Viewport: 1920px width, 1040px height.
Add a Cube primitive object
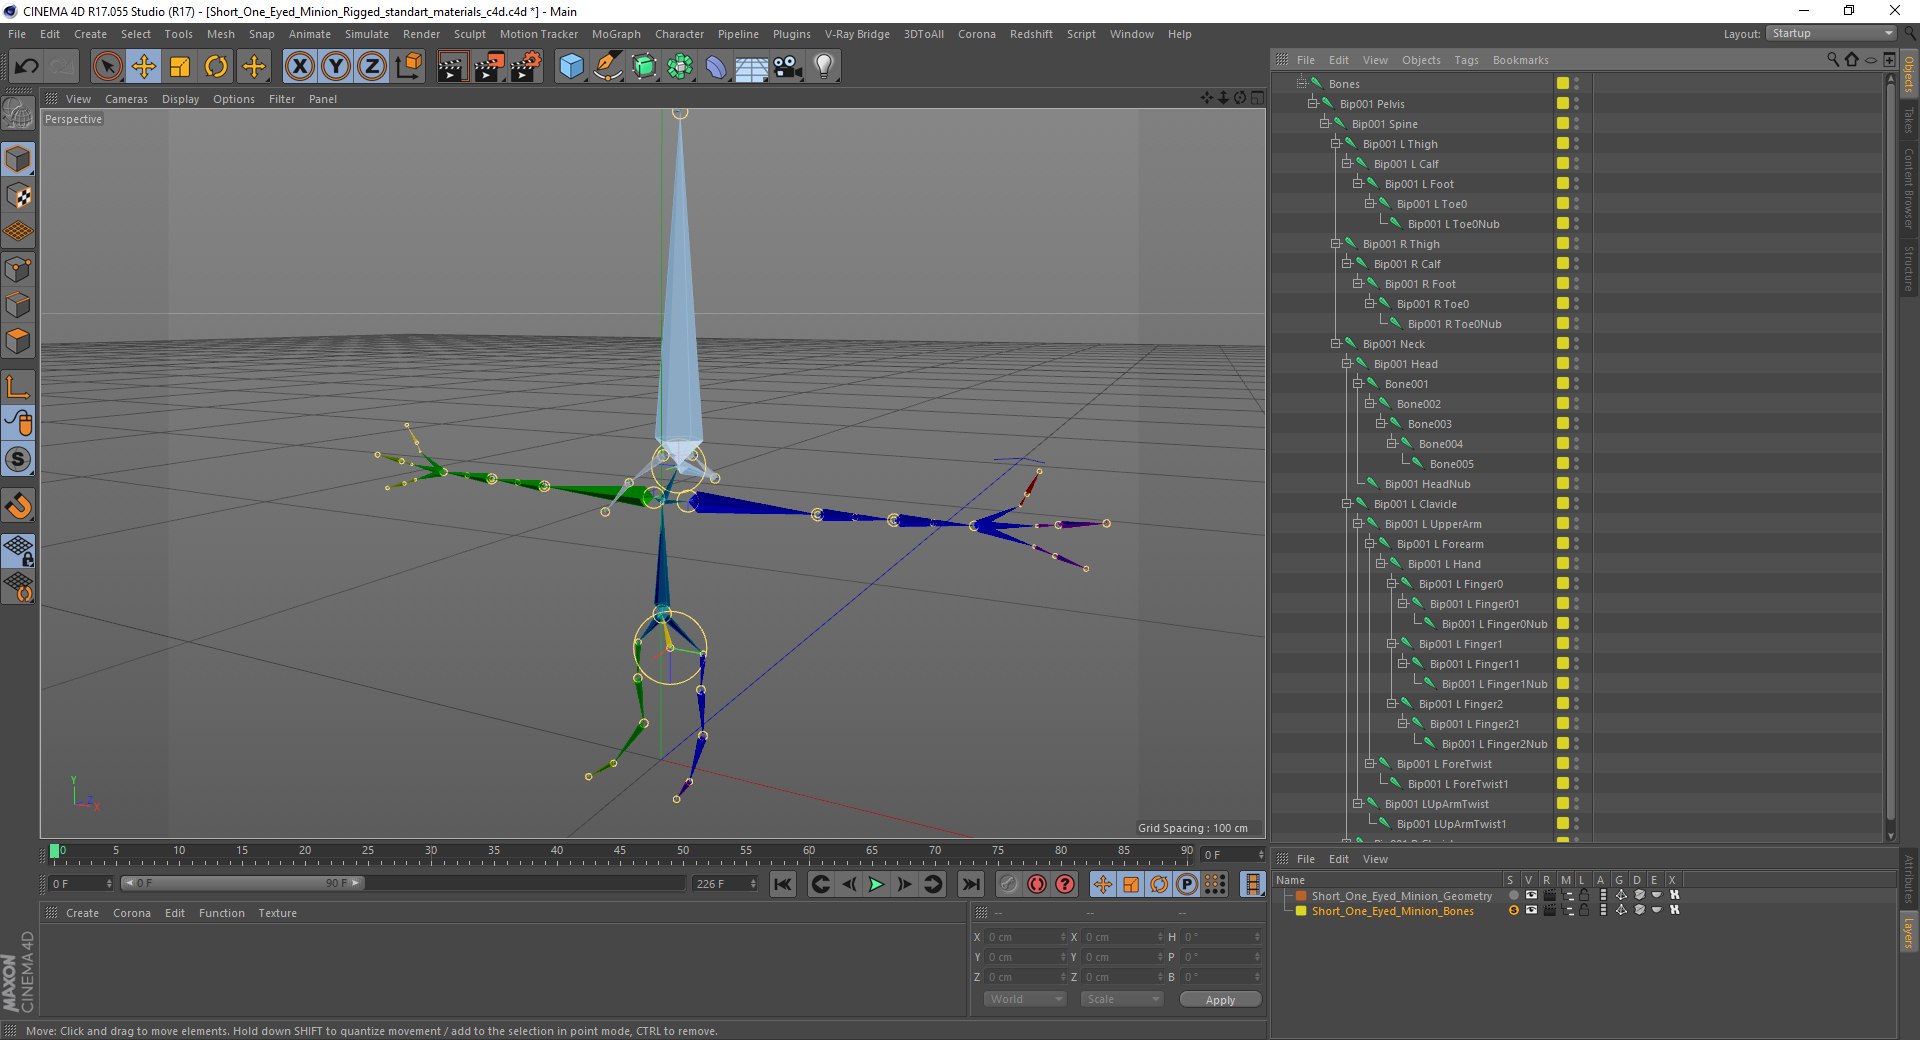(571, 67)
